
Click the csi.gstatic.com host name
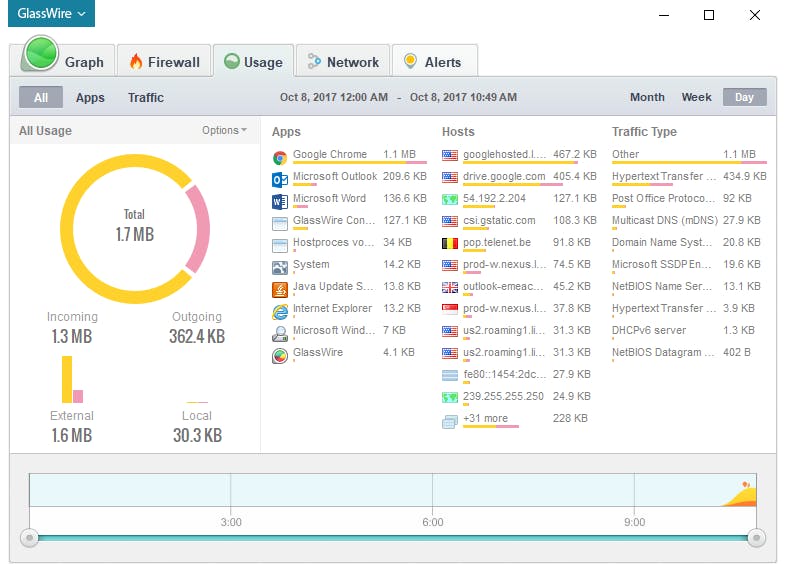click(499, 220)
